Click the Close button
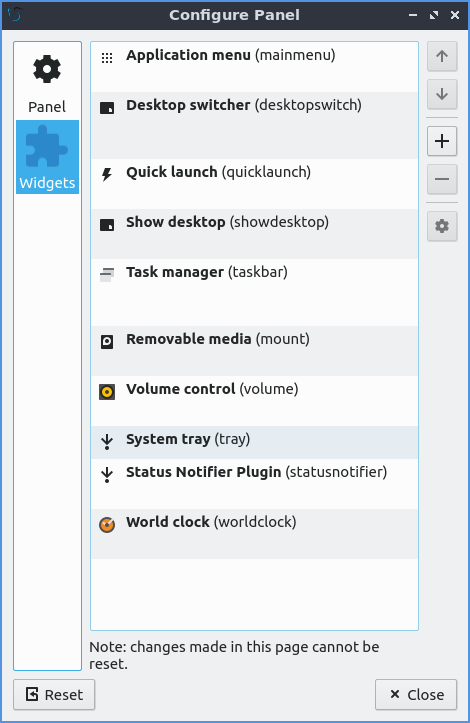Screen dimensions: 470x723 [x=416, y=694]
